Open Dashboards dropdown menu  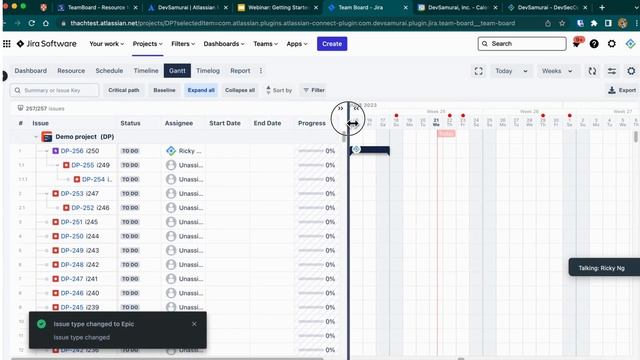pos(224,44)
